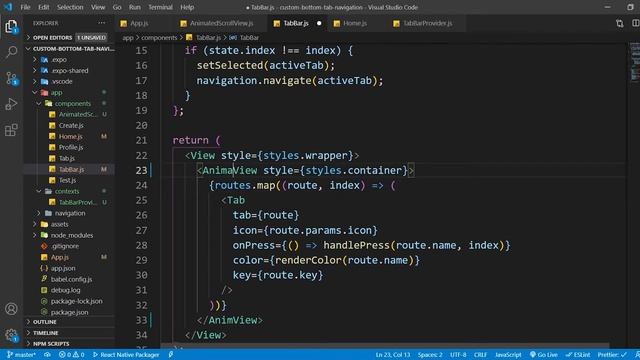Open the Explorer view in activity bar
Image resolution: width=640 pixels, height=360 pixels.
[x=11, y=27]
